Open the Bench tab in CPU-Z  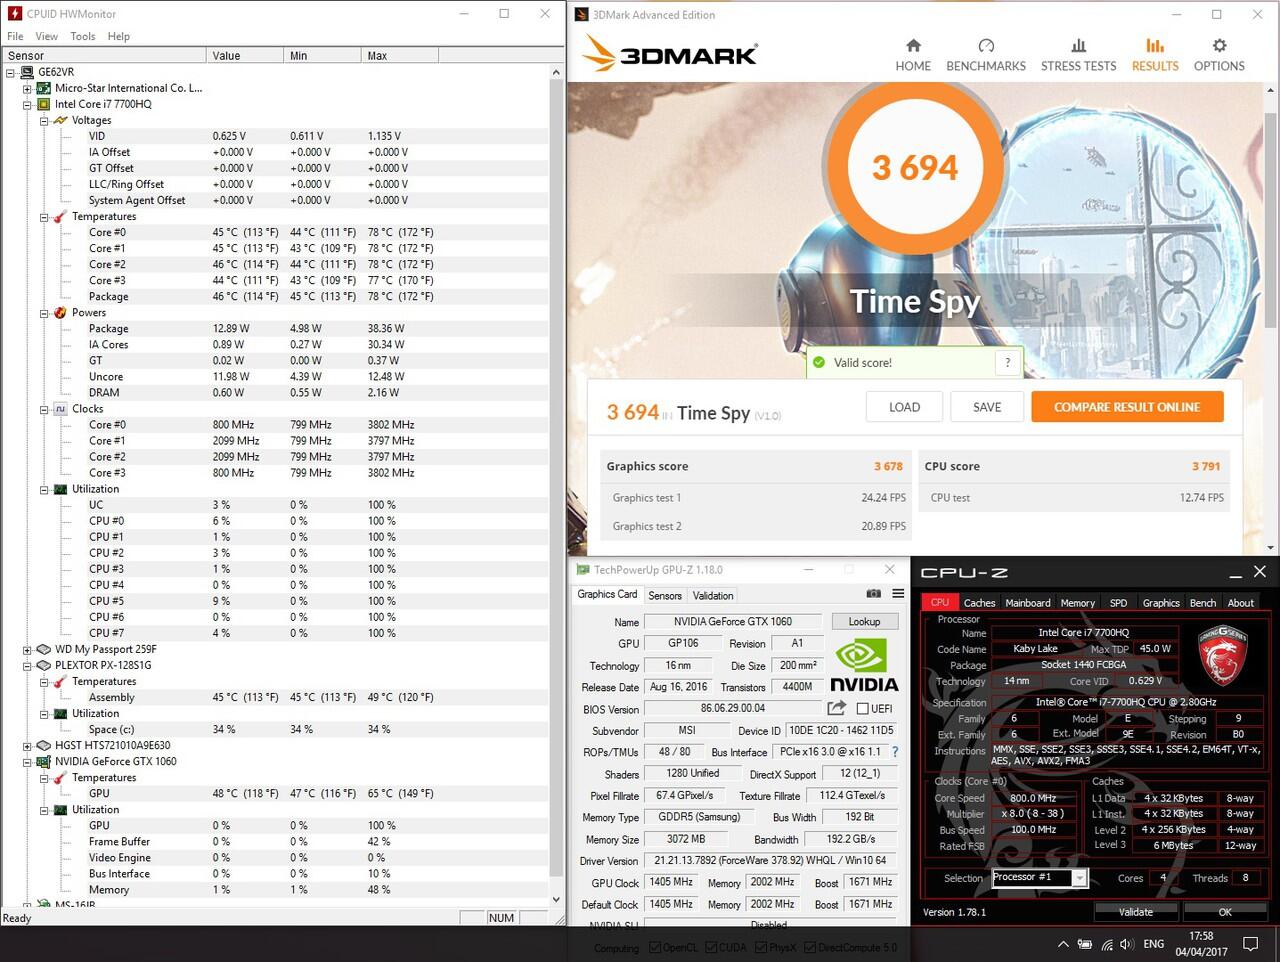pyautogui.click(x=1203, y=602)
